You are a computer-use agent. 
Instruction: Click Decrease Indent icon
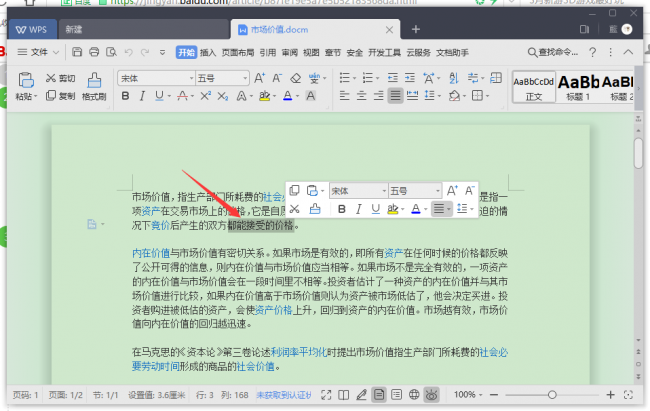(392, 78)
